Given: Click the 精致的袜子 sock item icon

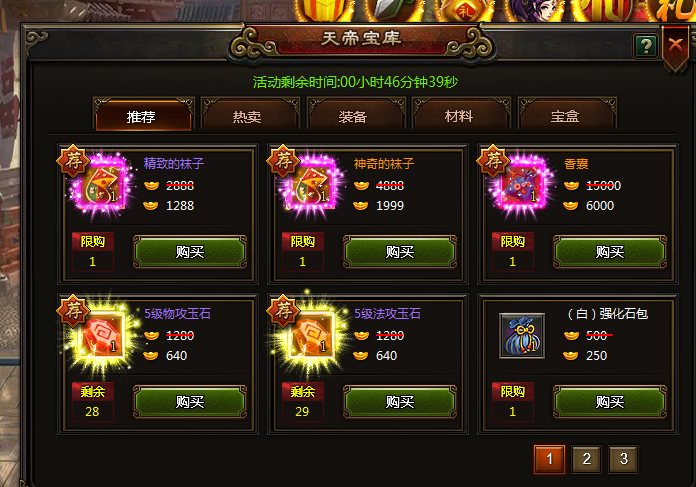Looking at the screenshot, I should [x=102, y=187].
